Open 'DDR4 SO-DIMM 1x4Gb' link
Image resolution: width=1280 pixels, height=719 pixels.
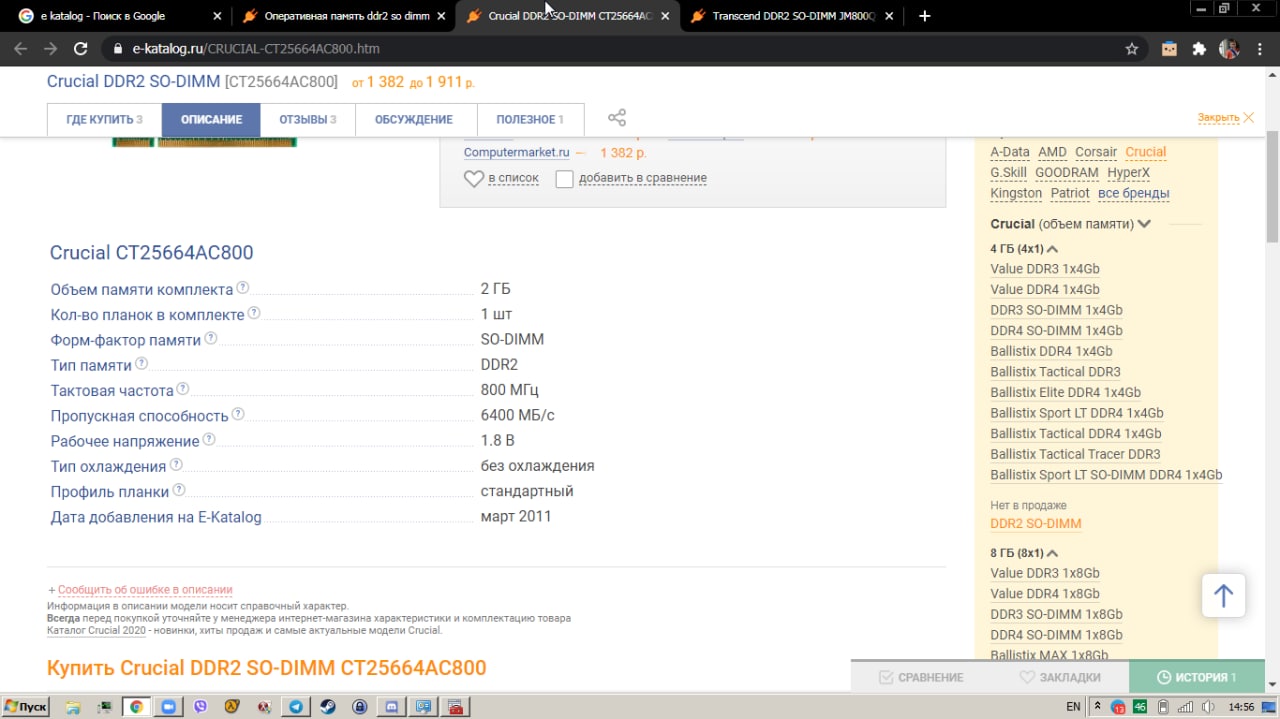pos(1056,330)
